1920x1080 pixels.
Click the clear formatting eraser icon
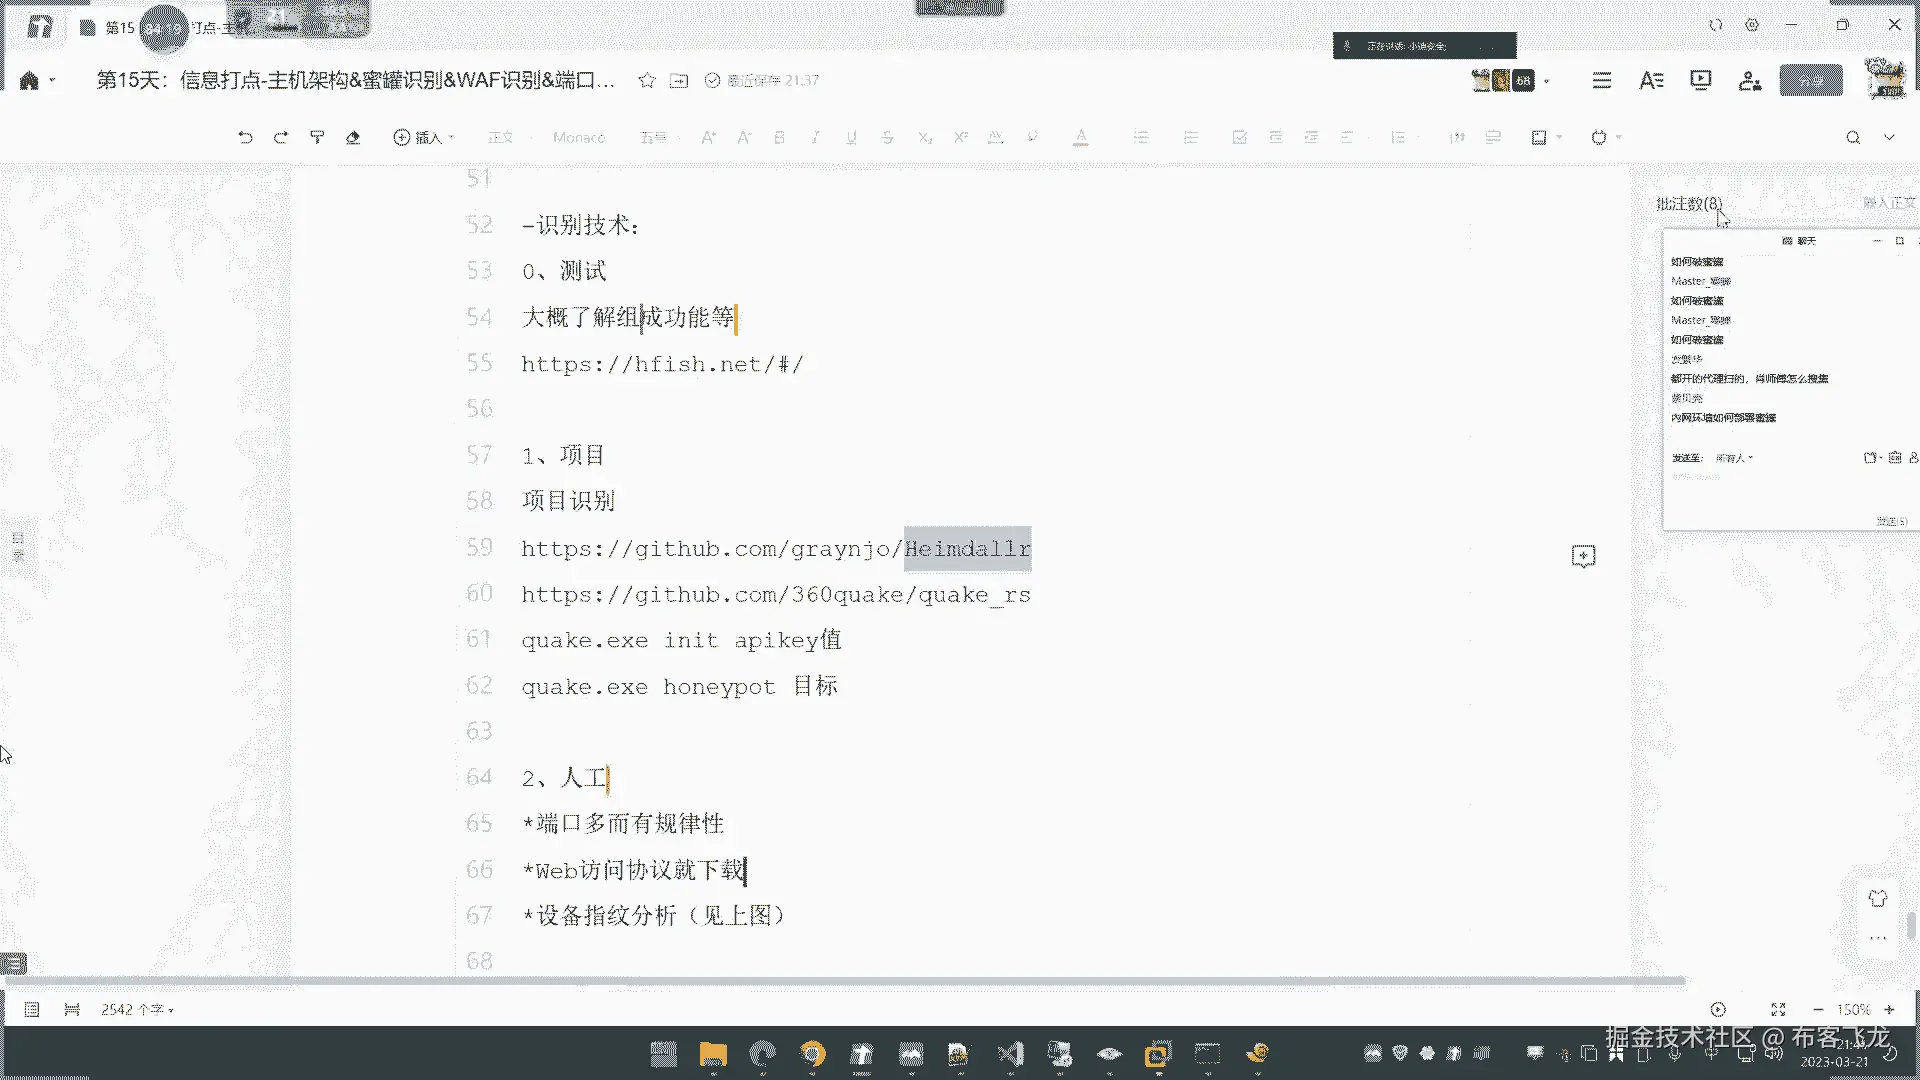coord(353,138)
